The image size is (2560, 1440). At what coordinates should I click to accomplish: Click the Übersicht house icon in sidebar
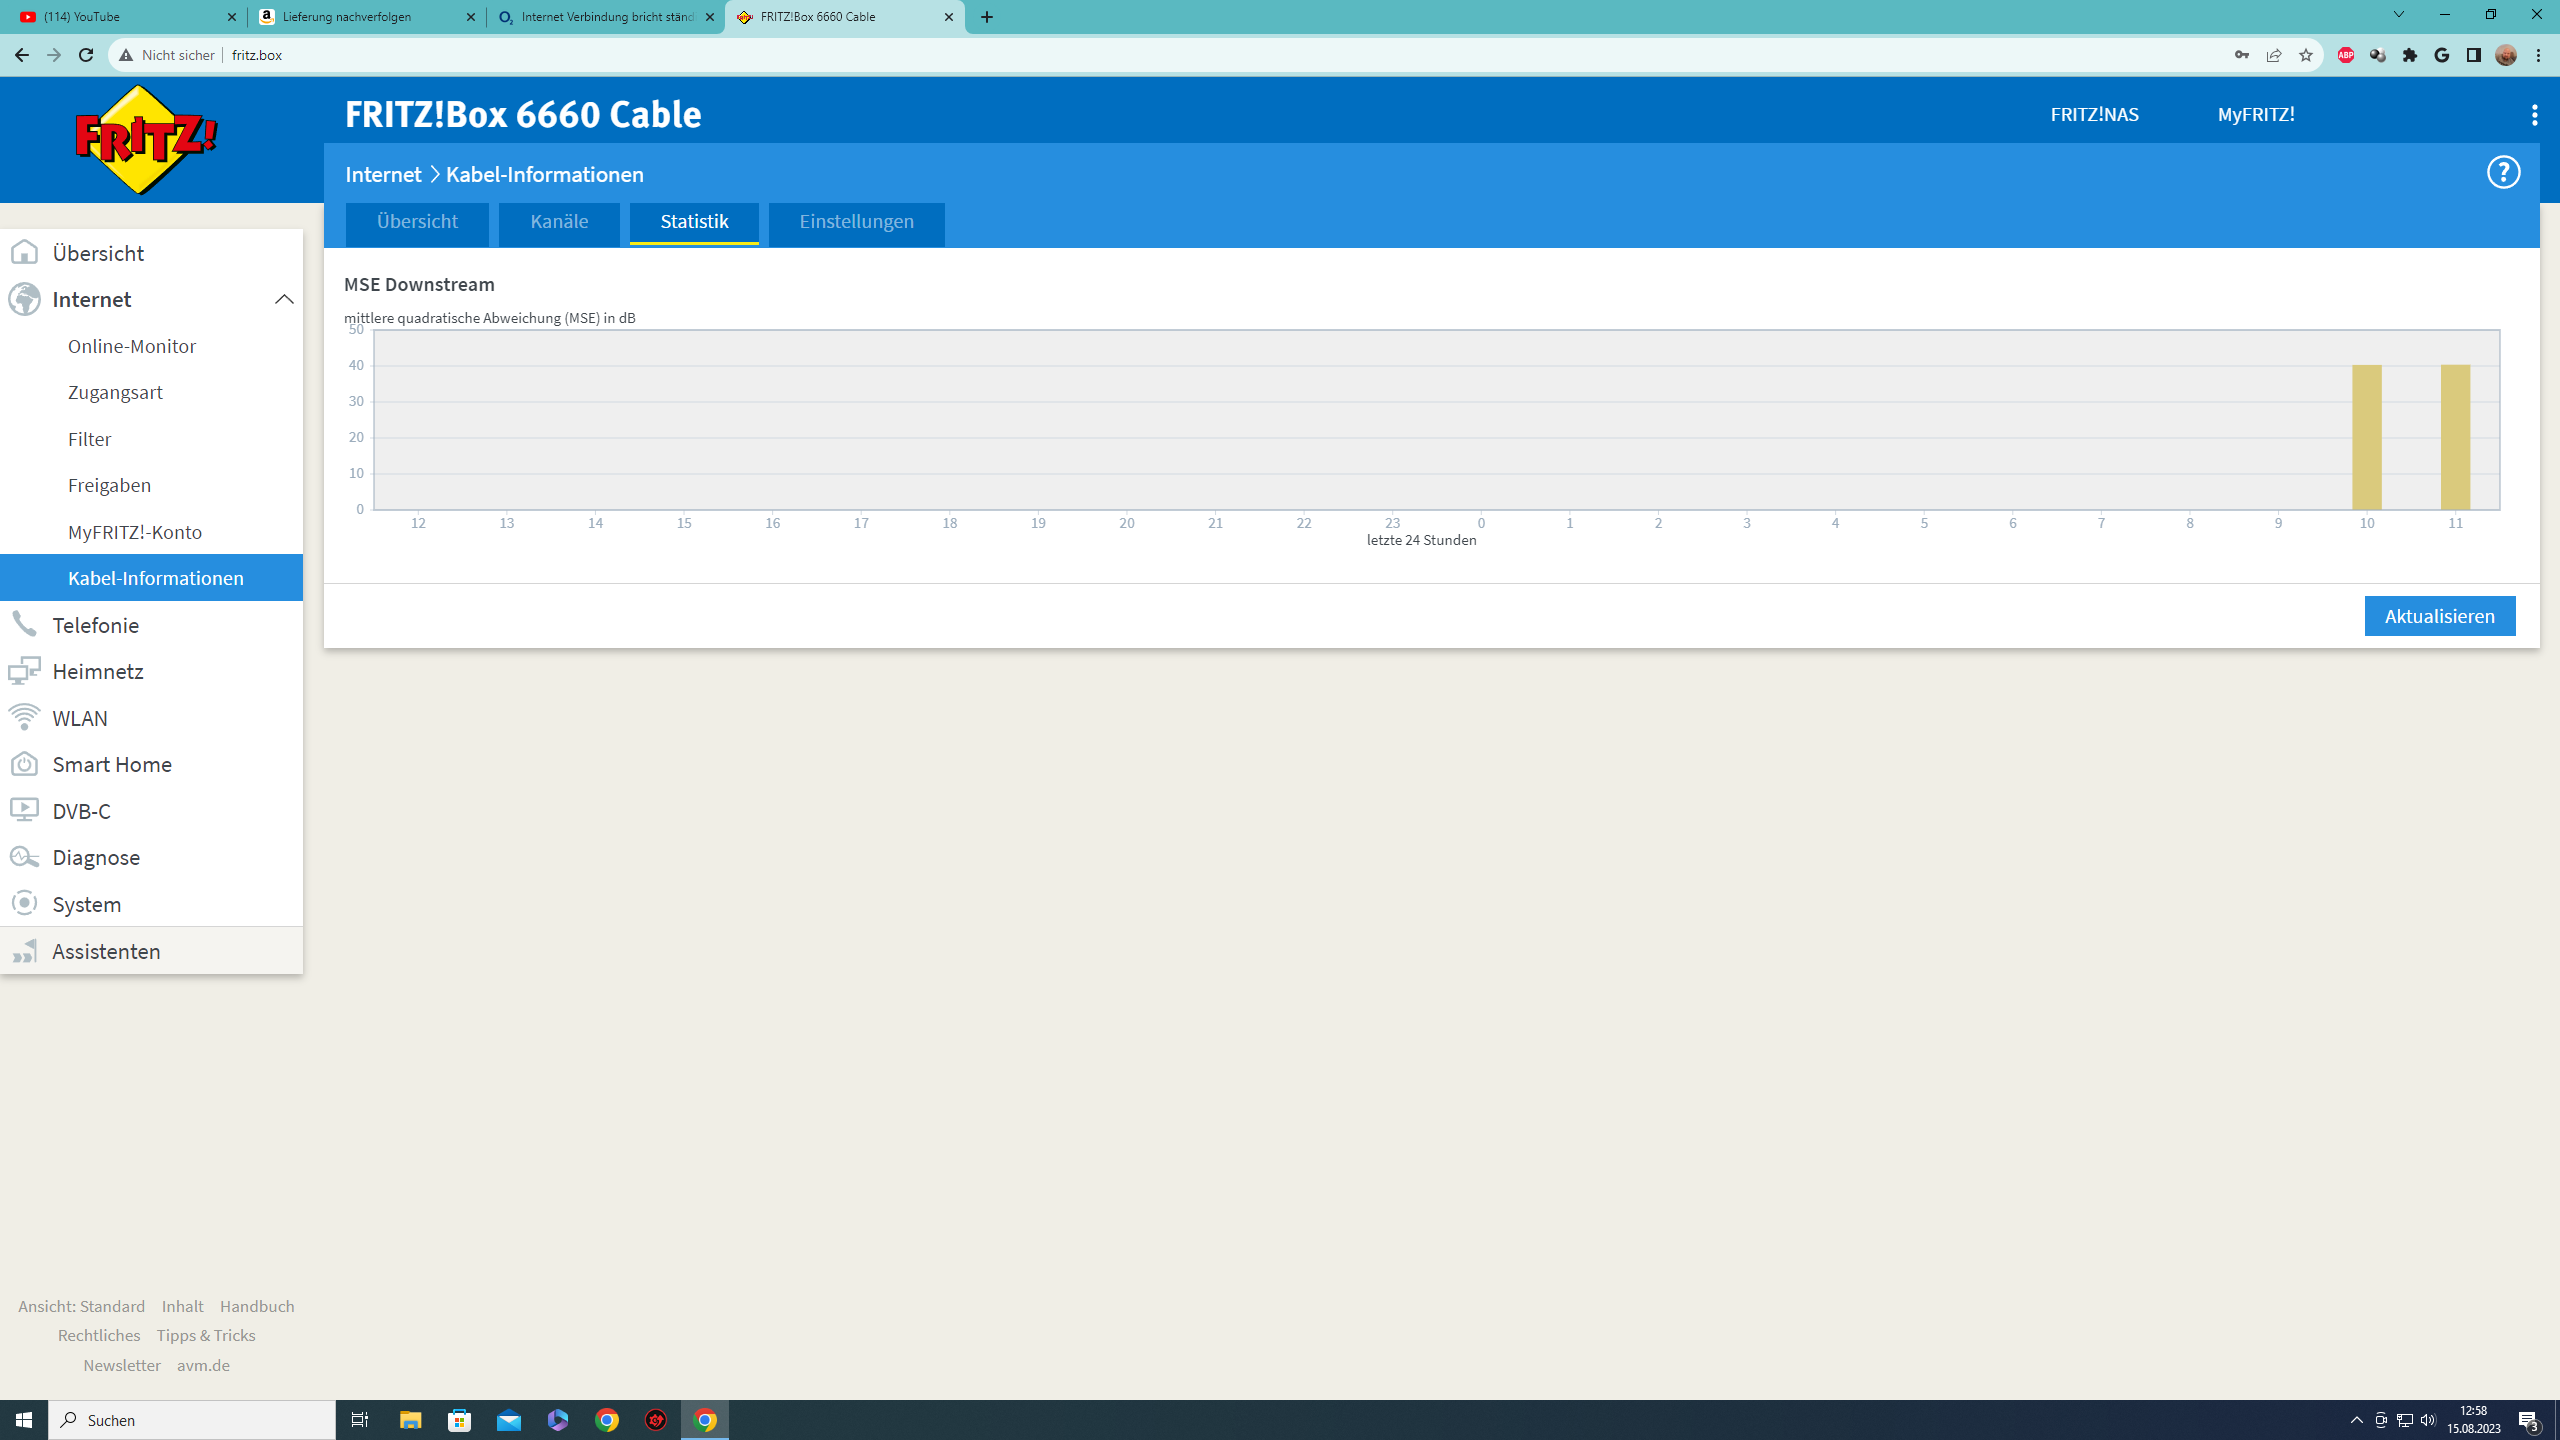pyautogui.click(x=24, y=253)
